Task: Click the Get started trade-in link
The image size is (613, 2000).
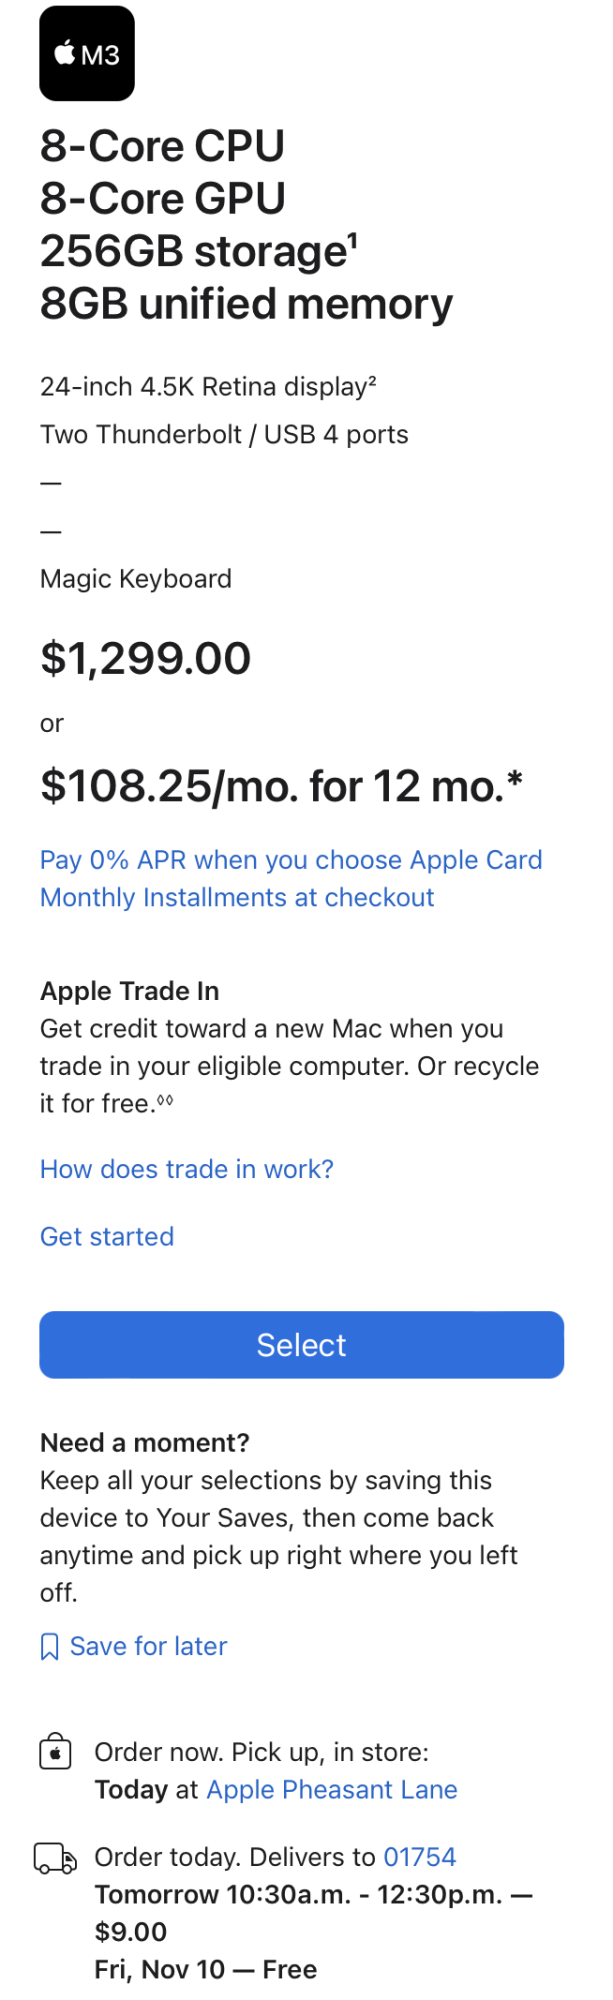Action: 107,1237
